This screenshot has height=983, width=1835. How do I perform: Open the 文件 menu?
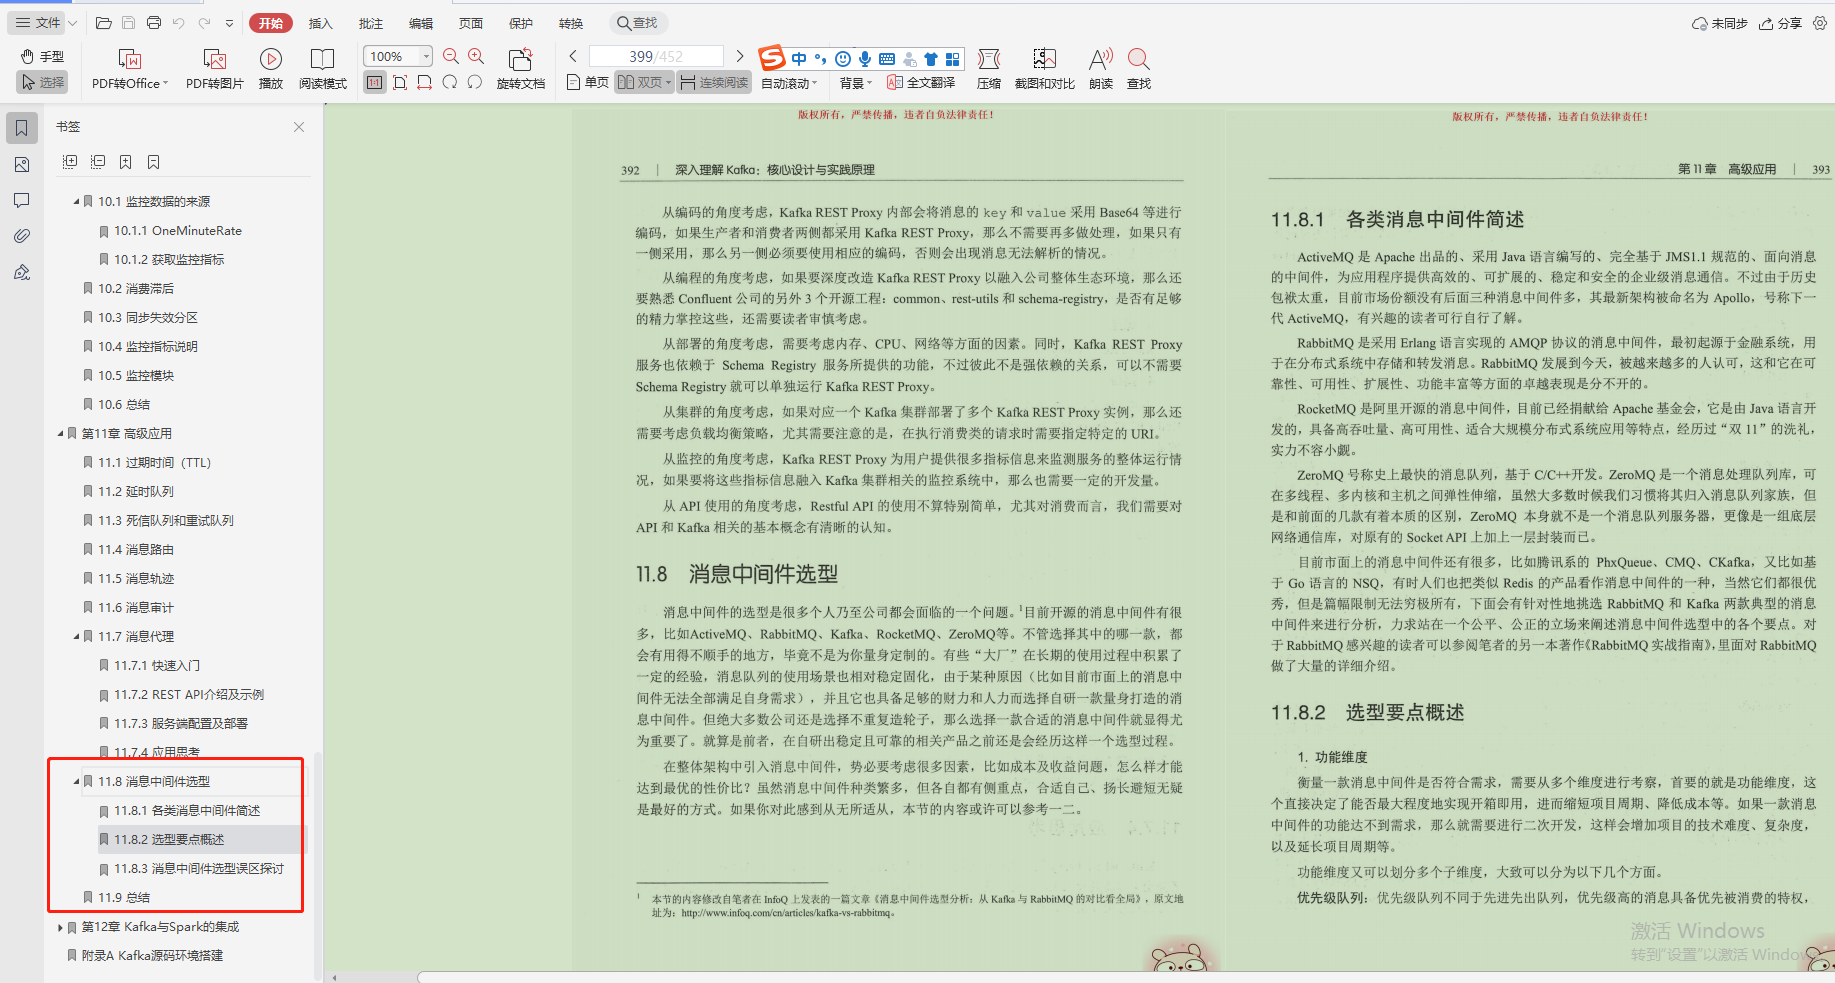tap(38, 23)
